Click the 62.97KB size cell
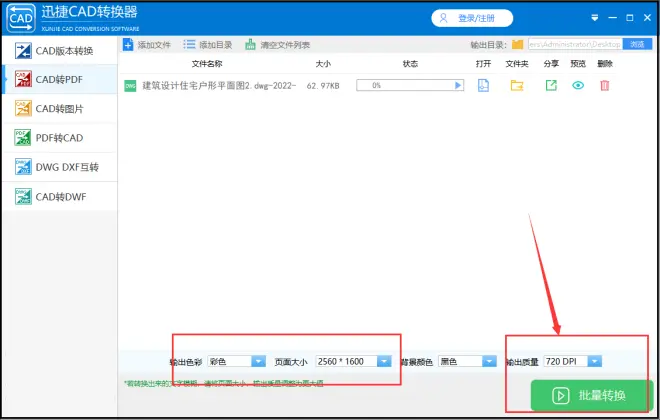 pyautogui.click(x=323, y=86)
